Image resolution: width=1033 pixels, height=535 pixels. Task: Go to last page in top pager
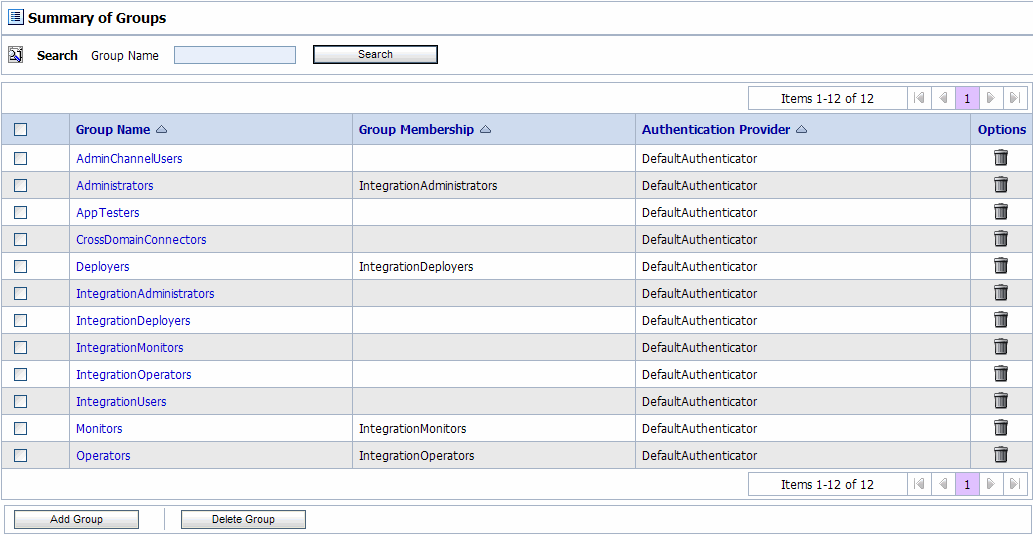click(1015, 98)
